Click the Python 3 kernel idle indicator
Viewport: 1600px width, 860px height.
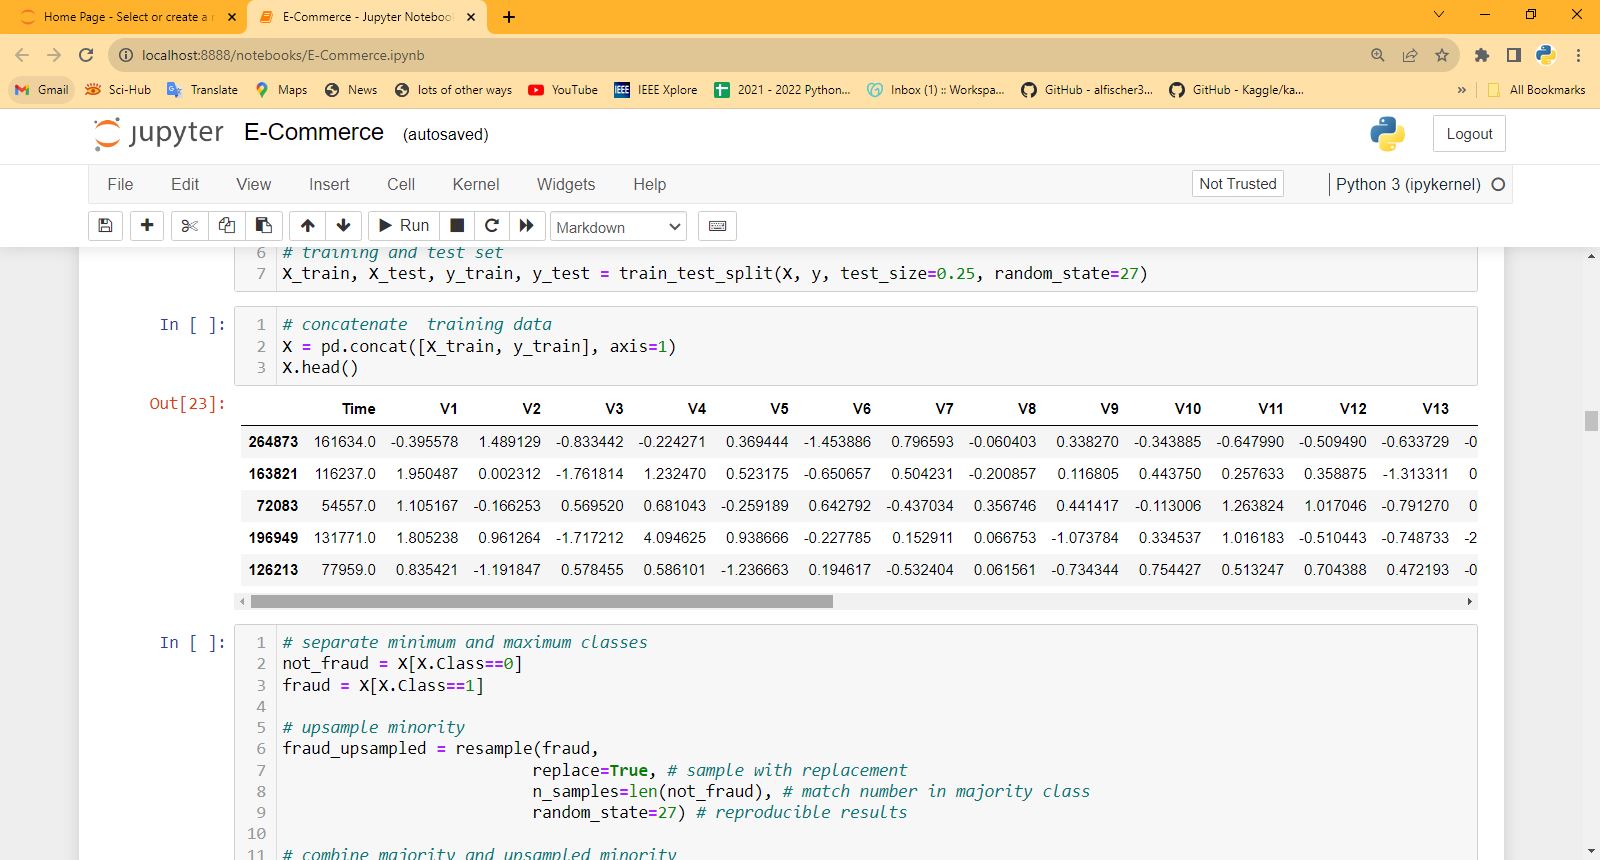tap(1498, 184)
